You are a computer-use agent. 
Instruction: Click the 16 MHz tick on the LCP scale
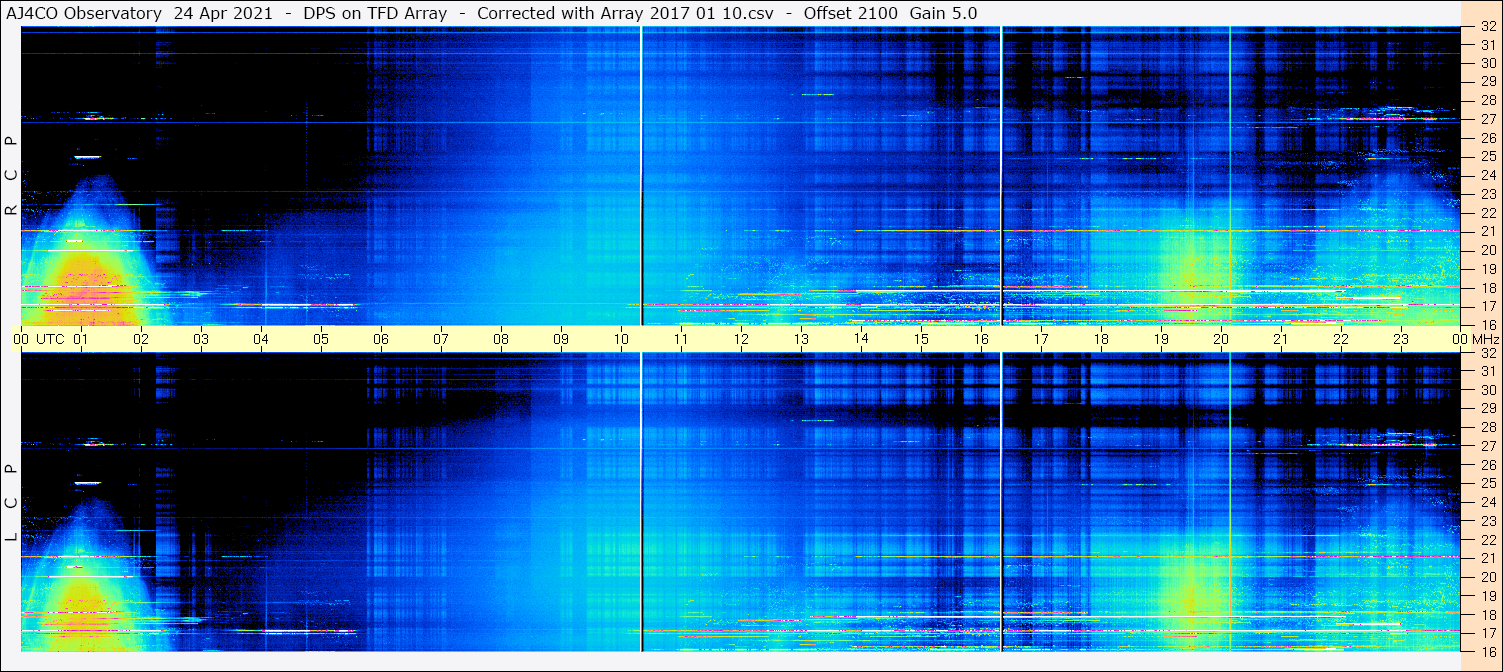pos(1487,651)
